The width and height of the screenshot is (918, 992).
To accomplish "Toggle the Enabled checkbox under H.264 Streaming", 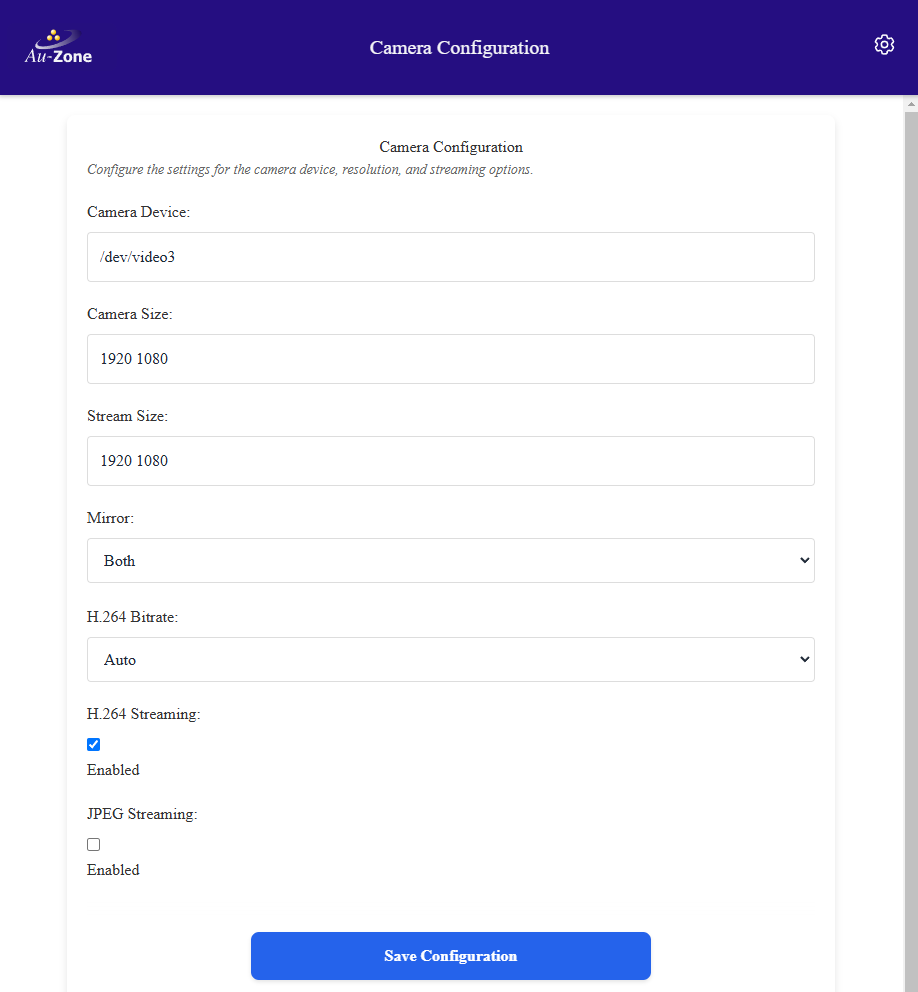I will tap(93, 744).
